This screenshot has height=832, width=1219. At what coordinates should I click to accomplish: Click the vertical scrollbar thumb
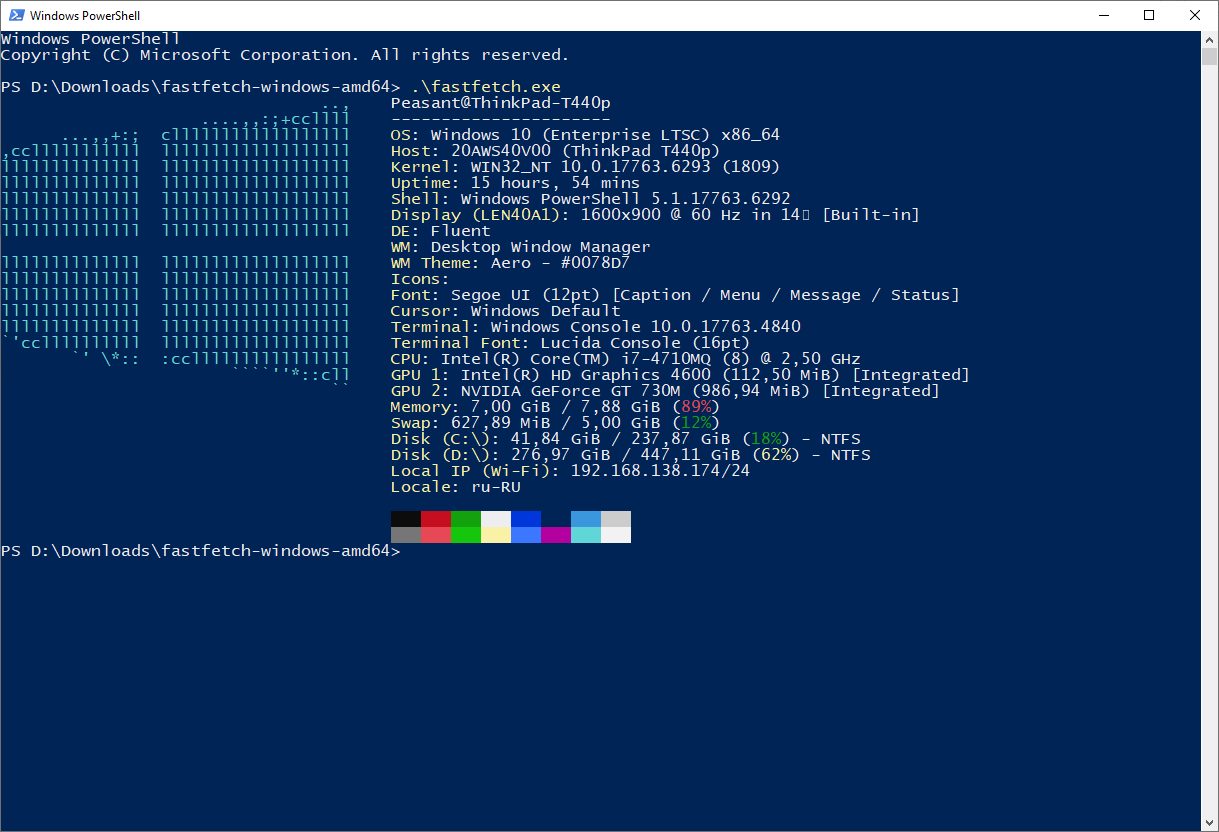[1209, 56]
